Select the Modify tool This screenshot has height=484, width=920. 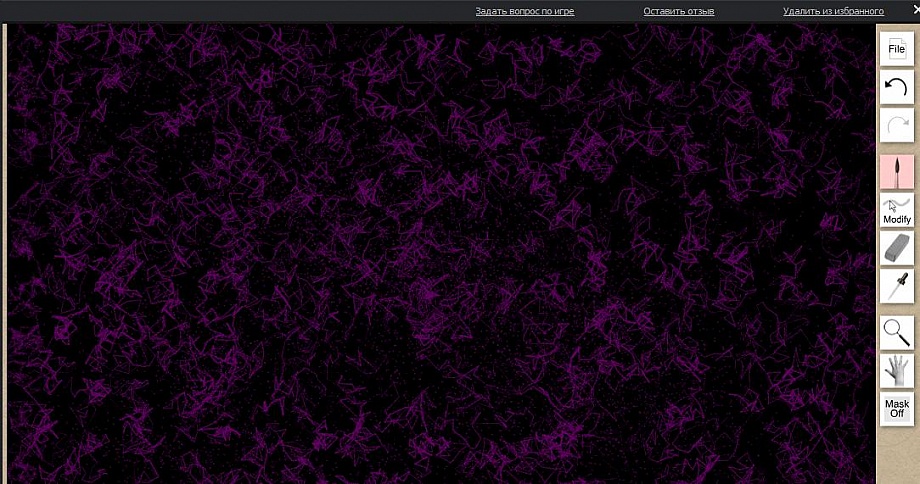coord(897,210)
